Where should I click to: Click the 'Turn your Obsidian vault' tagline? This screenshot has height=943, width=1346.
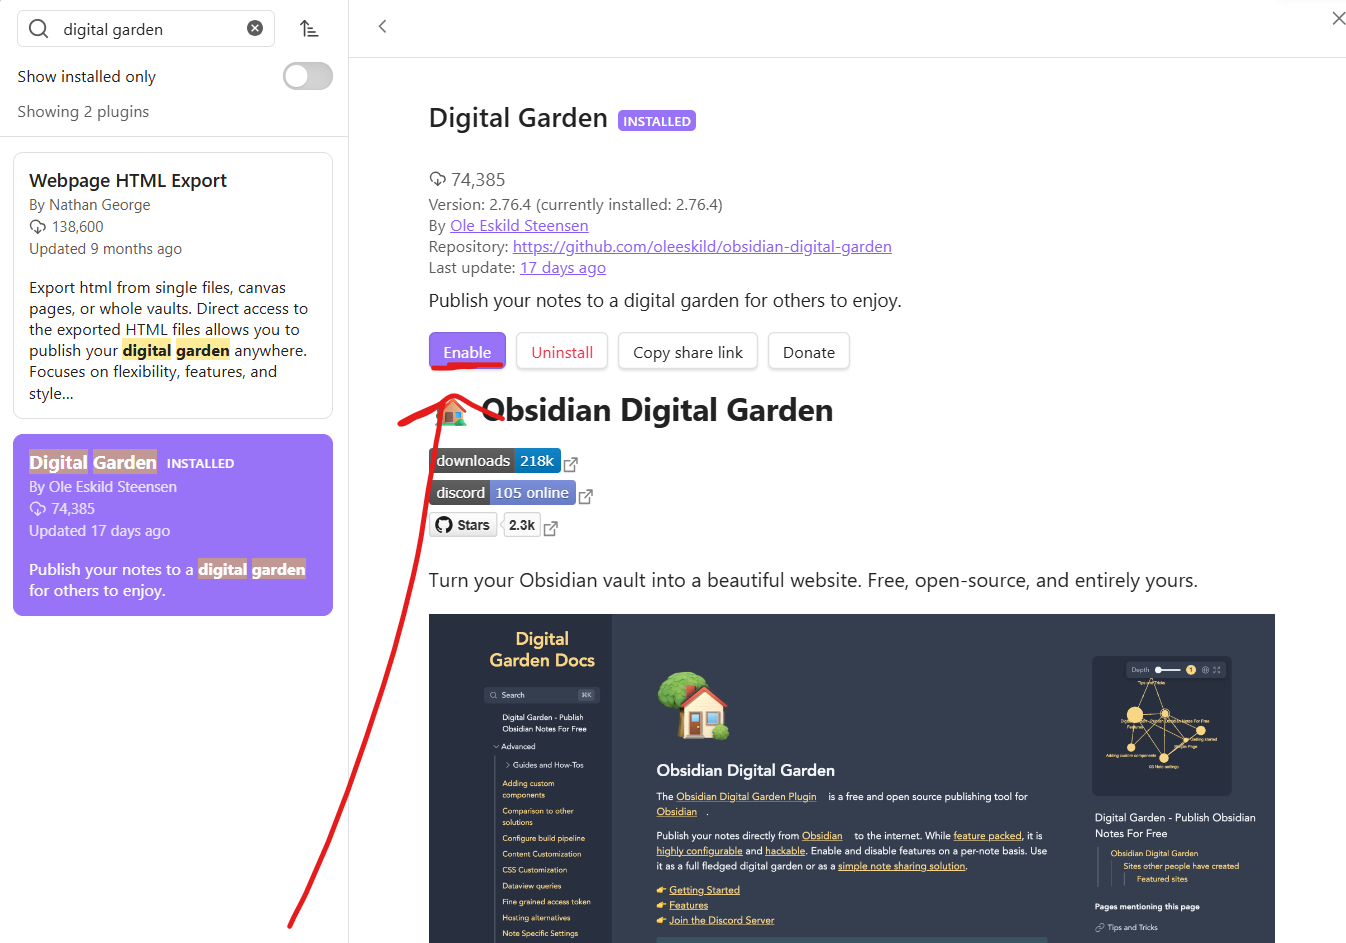[813, 581]
